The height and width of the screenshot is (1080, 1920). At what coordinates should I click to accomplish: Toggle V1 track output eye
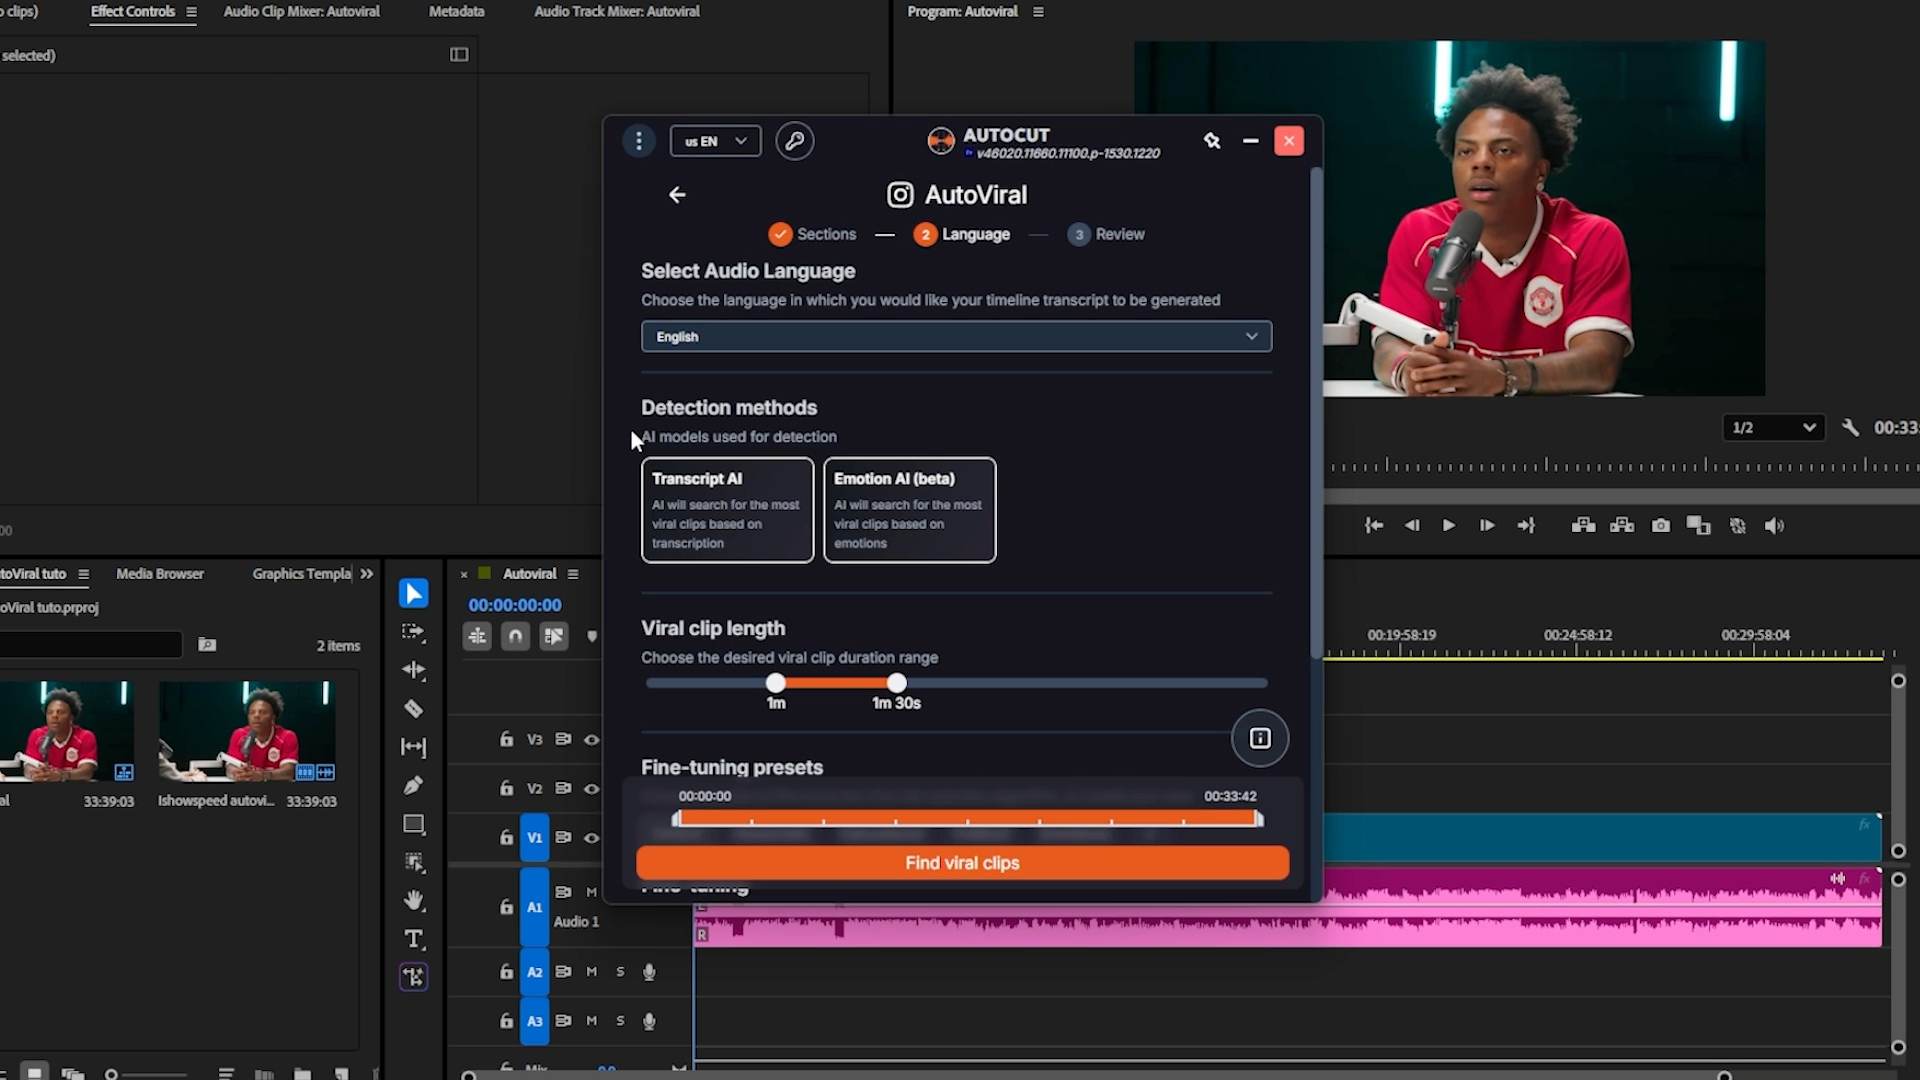tap(592, 838)
